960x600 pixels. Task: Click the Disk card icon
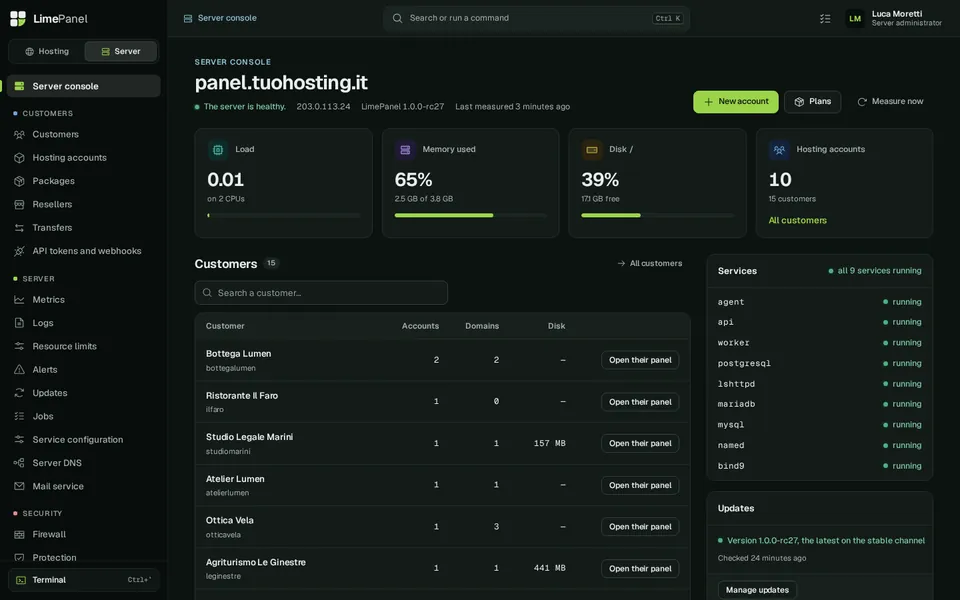click(x=591, y=149)
